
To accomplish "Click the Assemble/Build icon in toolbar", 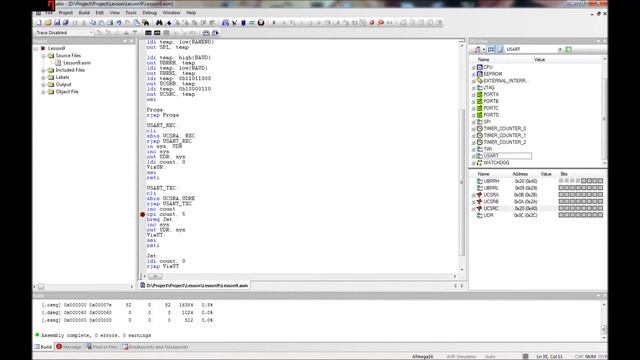I will tap(225, 22).
